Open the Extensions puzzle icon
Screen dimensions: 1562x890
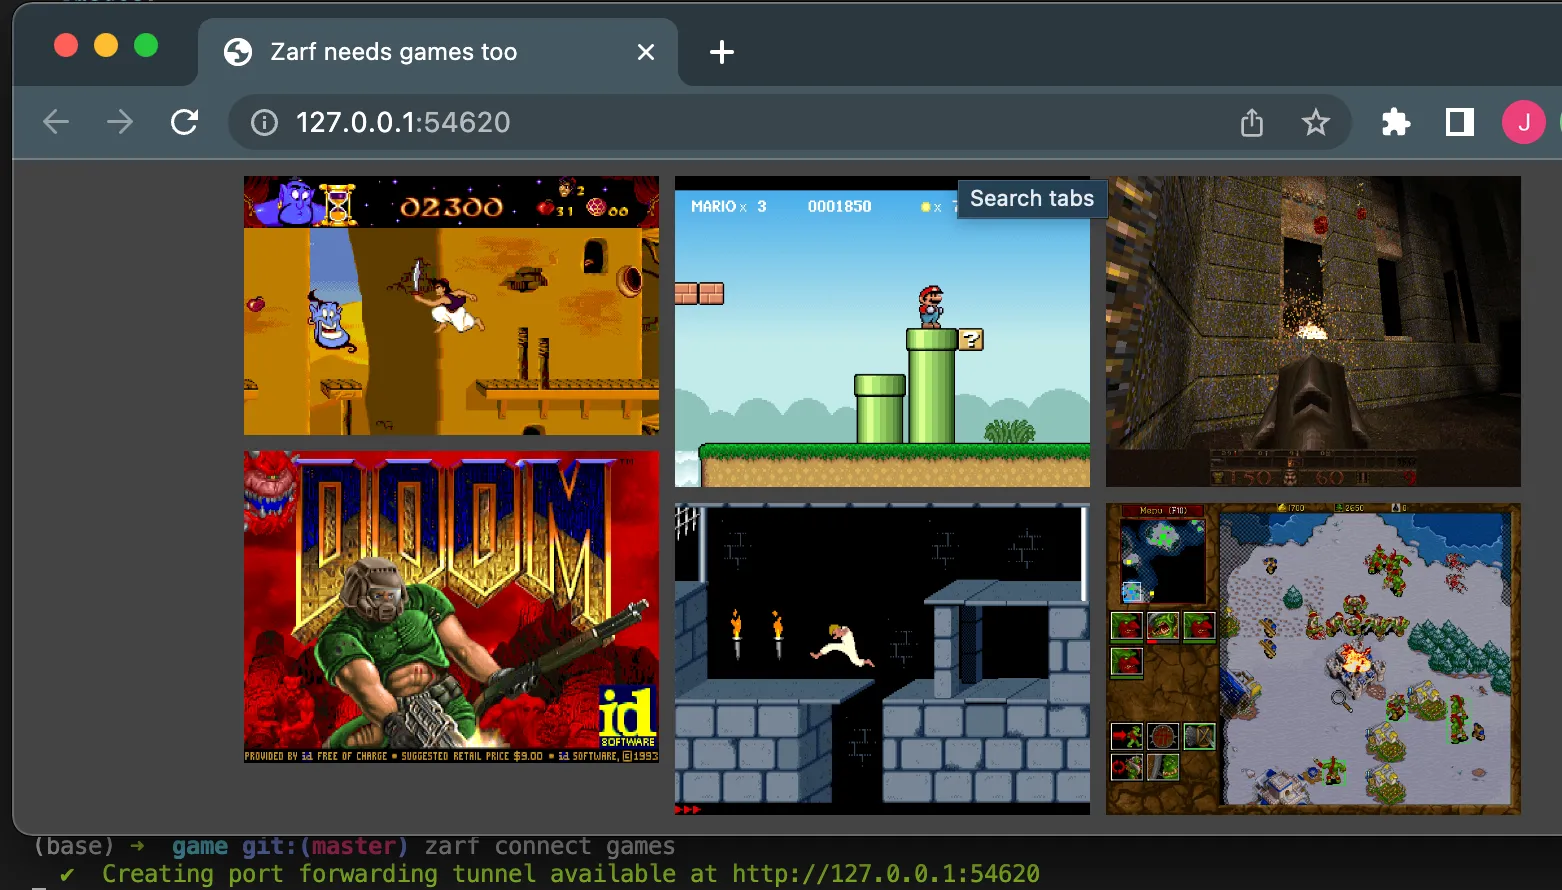1395,122
